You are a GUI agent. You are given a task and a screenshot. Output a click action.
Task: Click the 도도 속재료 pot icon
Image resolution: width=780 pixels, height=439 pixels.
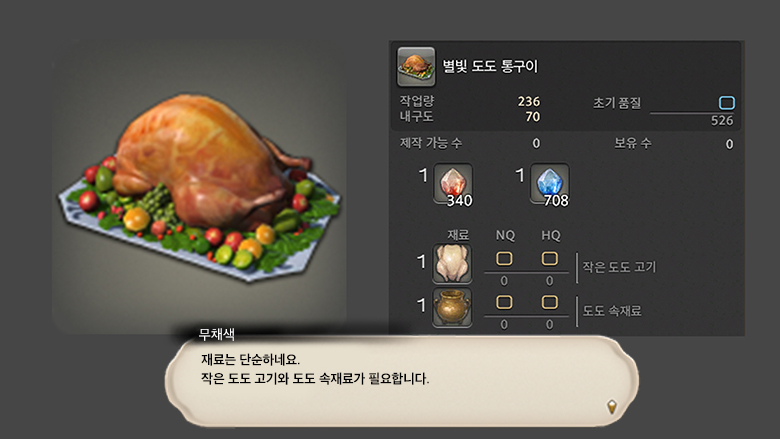pyautogui.click(x=452, y=307)
